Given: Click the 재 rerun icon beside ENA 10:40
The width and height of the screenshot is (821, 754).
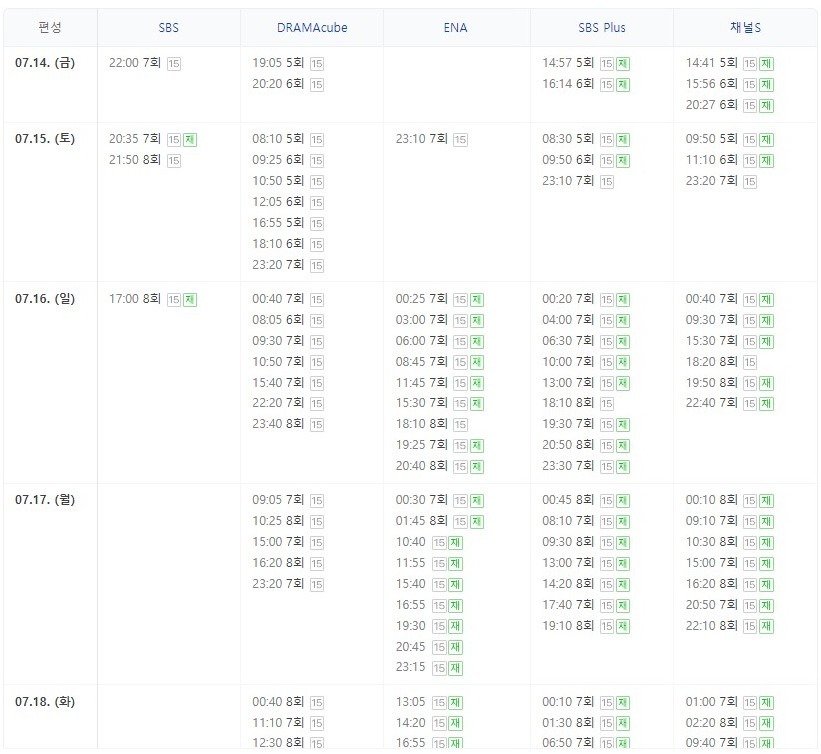Looking at the screenshot, I should click(x=456, y=543).
